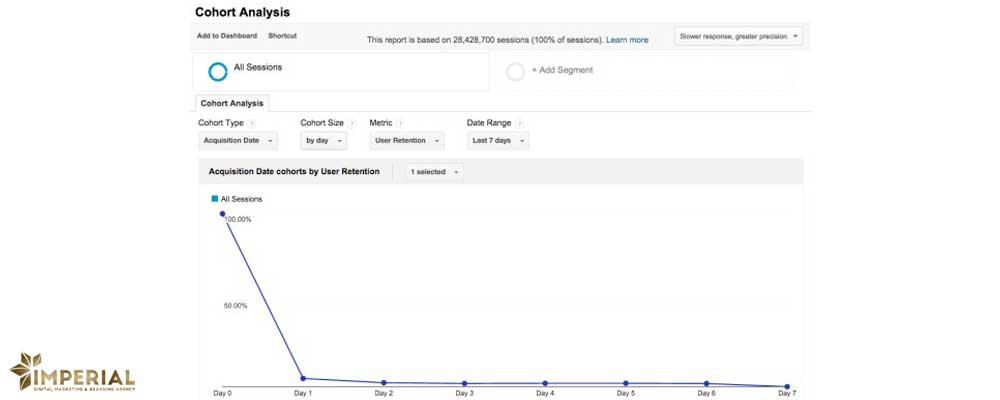Click Add to Dashboard
1000x400 pixels.
226,36
